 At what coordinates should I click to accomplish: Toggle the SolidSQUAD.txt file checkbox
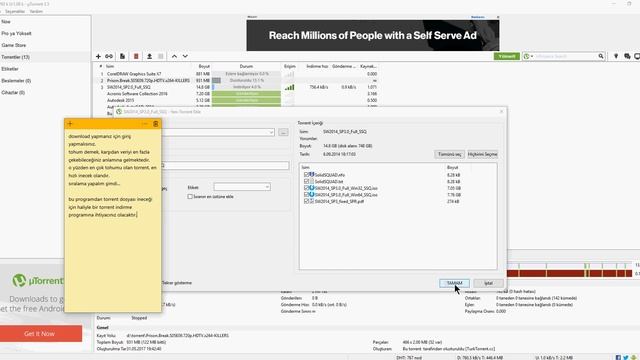pos(306,181)
